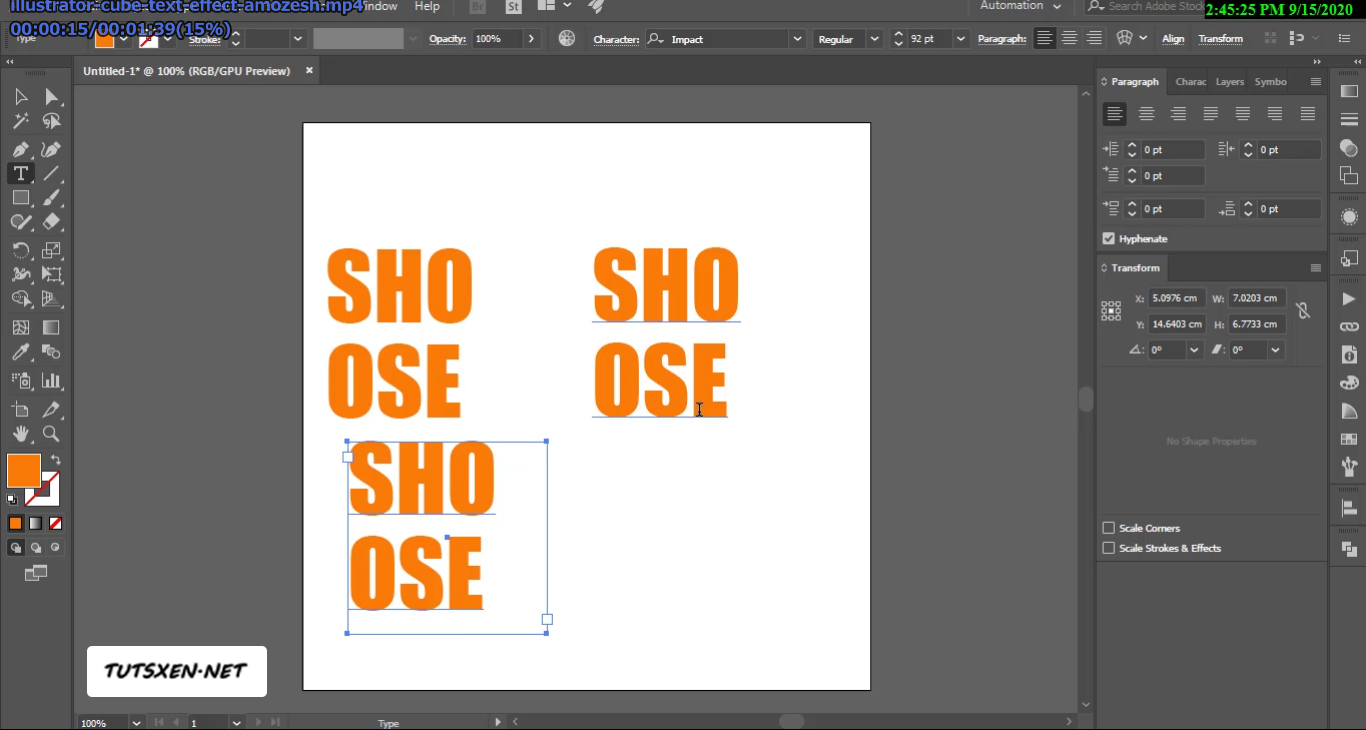Click the X position 5.0976 cm field
Viewport: 1366px width, 730px height.
point(1175,298)
